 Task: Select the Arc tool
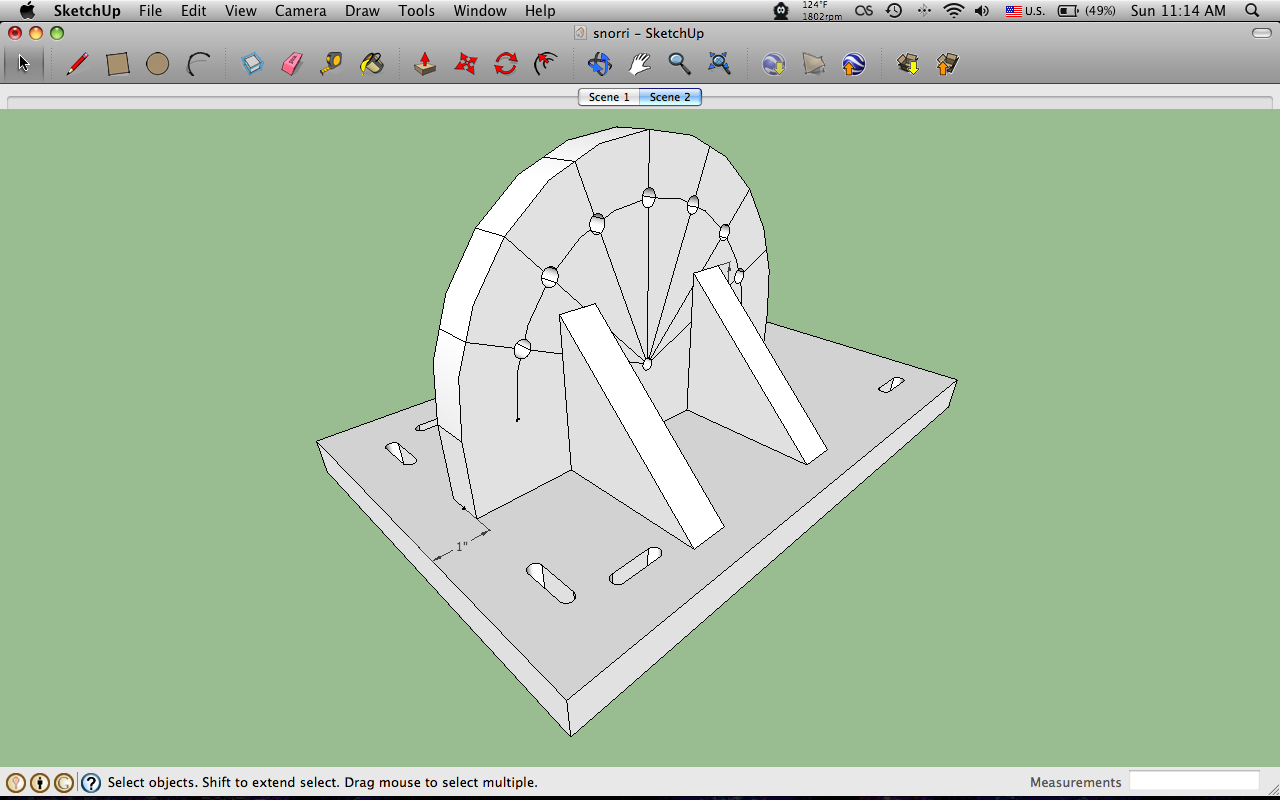pyautogui.click(x=199, y=64)
